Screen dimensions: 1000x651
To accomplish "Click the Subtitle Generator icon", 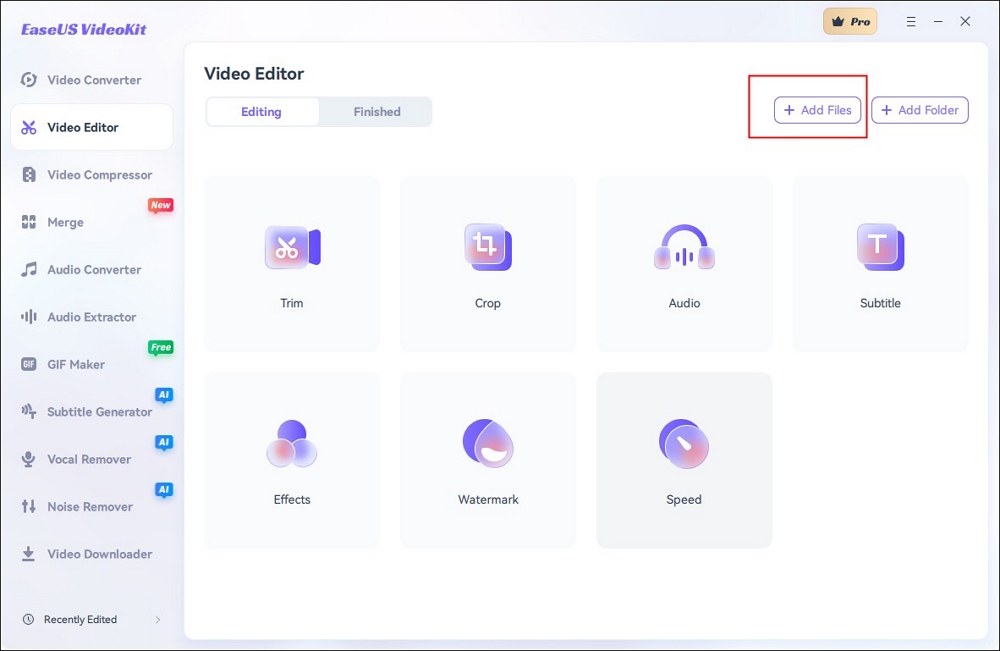I will tap(29, 411).
